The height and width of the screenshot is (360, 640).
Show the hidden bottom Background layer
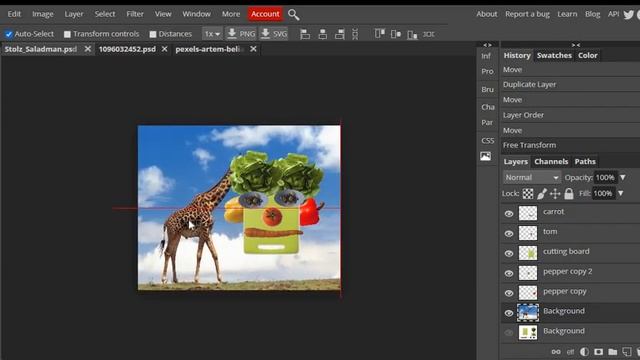pyautogui.click(x=509, y=333)
